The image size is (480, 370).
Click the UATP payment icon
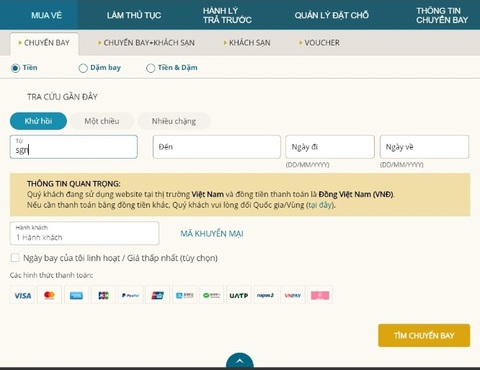click(x=239, y=295)
